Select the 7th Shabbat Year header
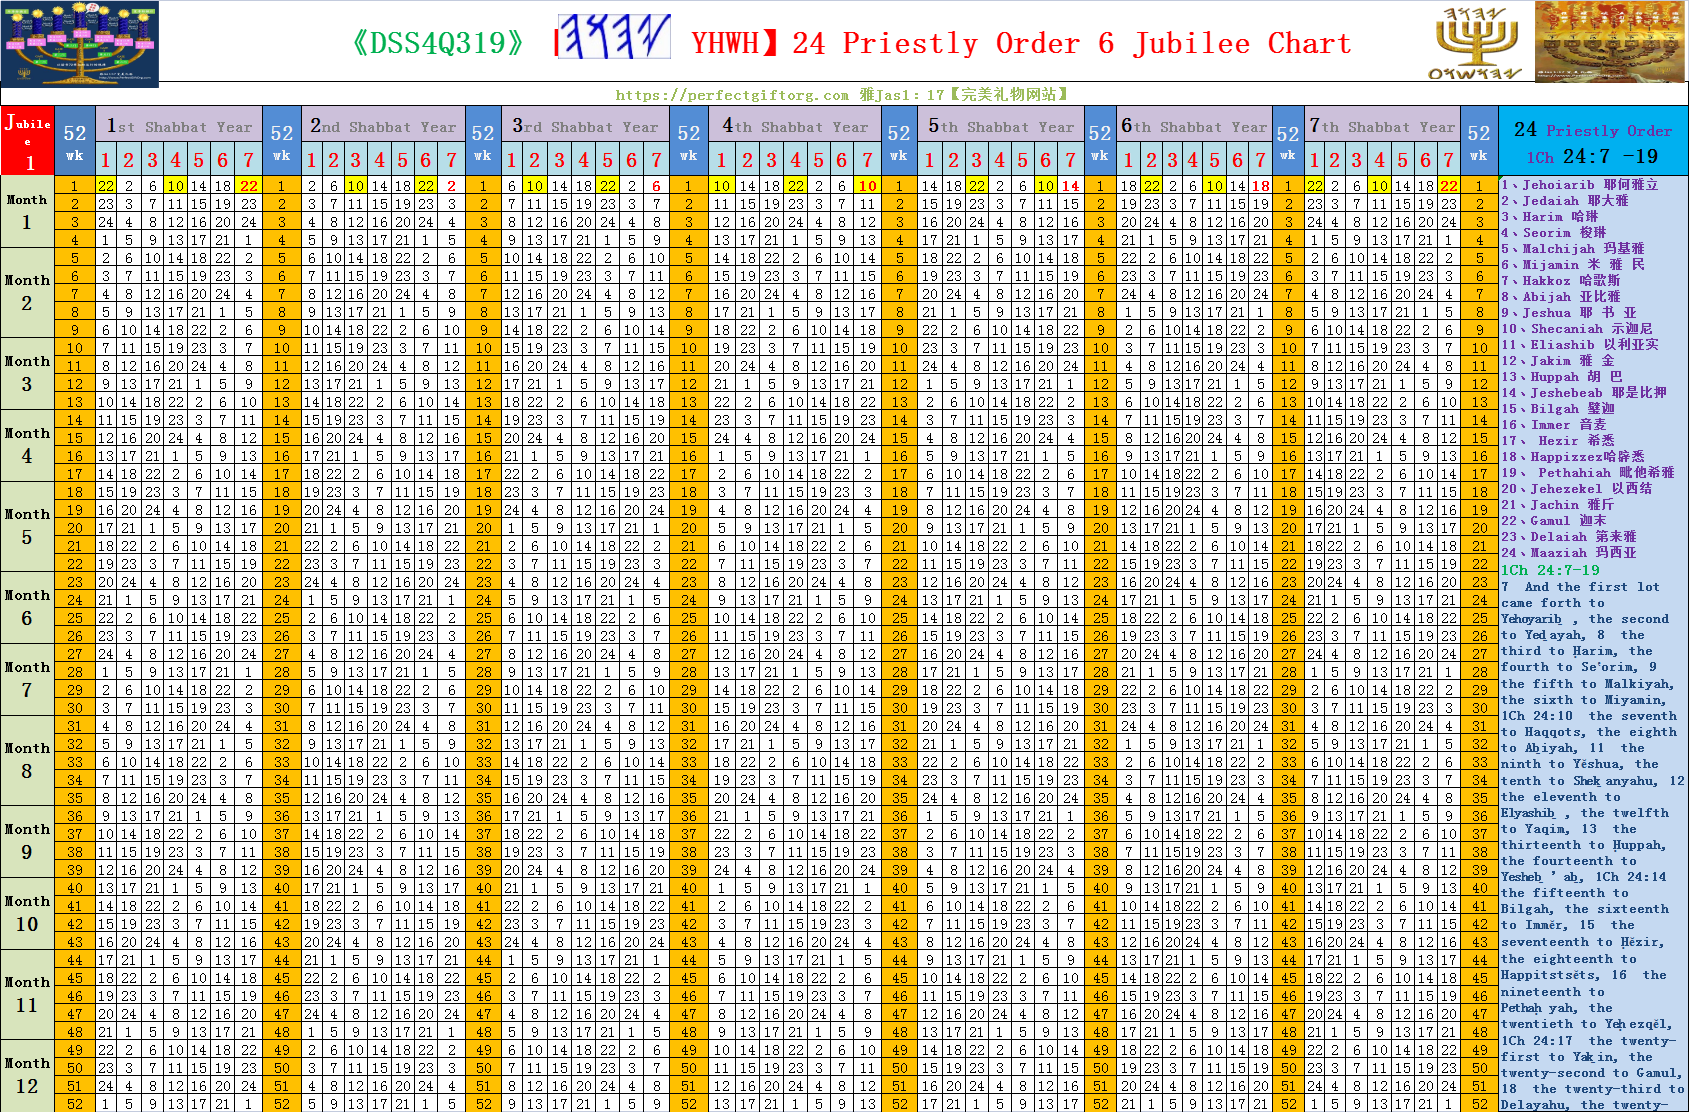1690x1112 pixels. tap(1383, 127)
